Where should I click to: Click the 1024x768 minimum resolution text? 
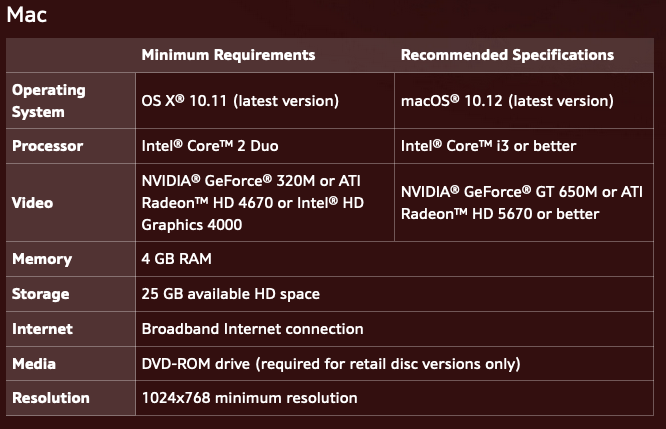coord(249,398)
